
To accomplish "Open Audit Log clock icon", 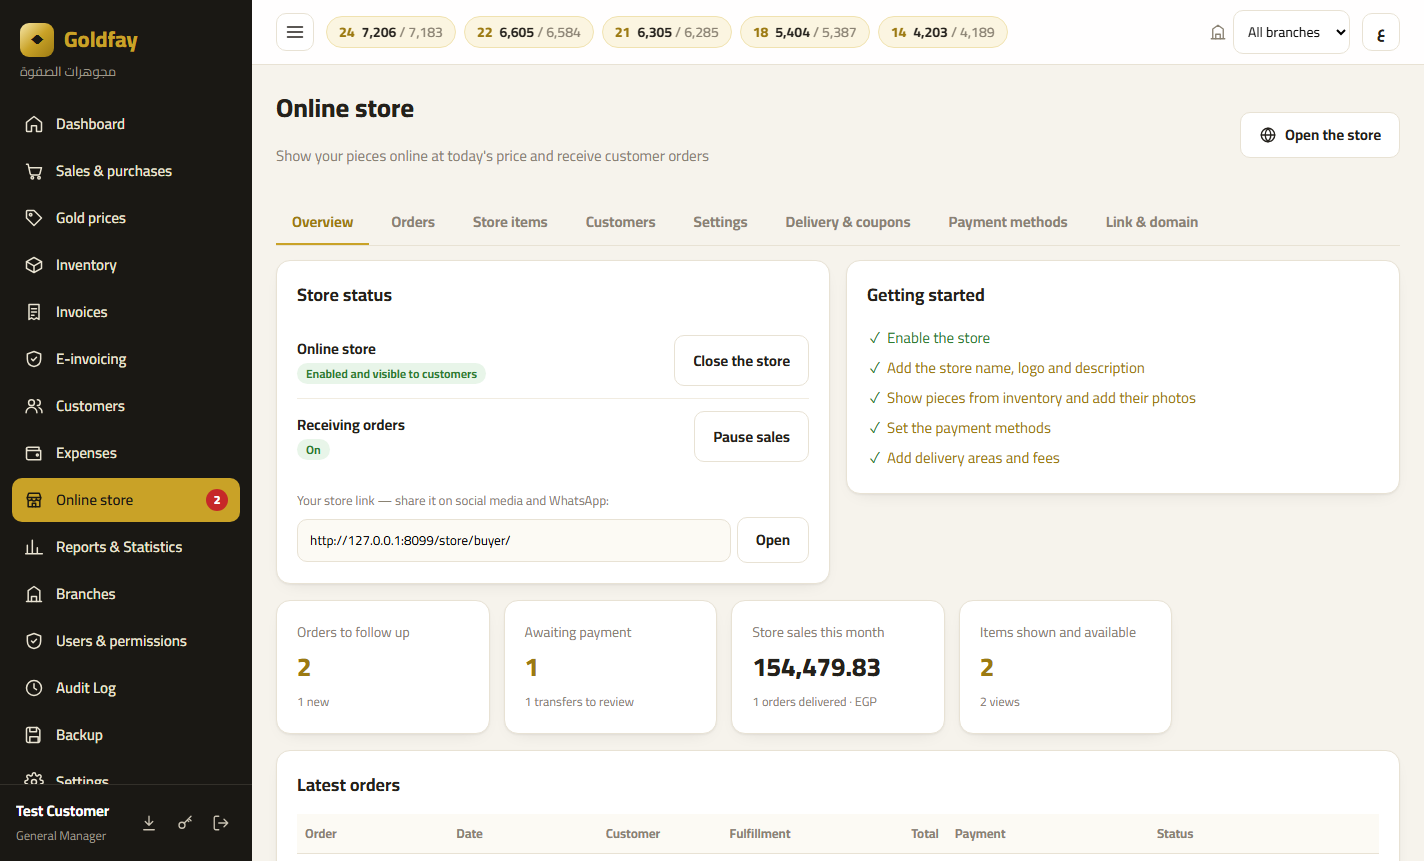I will pos(34,688).
